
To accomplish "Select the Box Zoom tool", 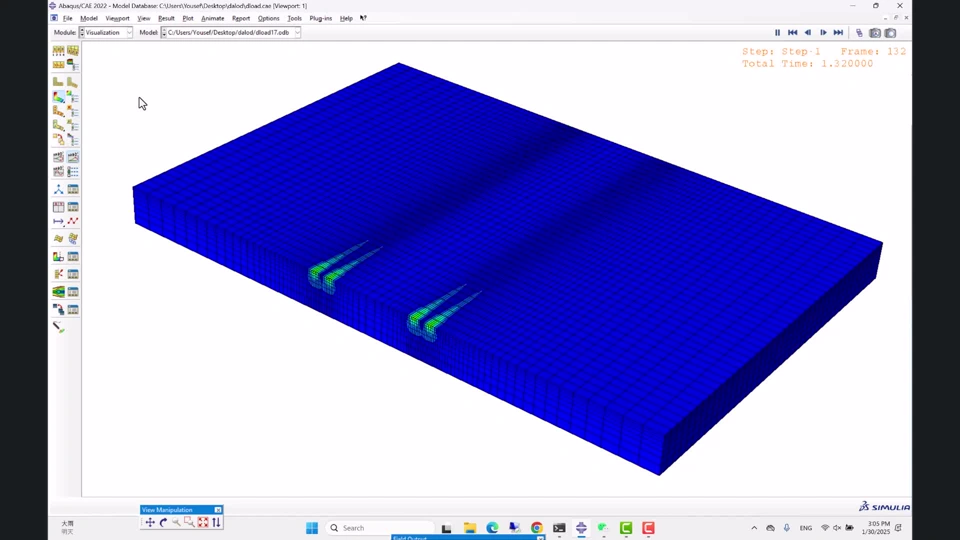I will [x=189, y=522].
